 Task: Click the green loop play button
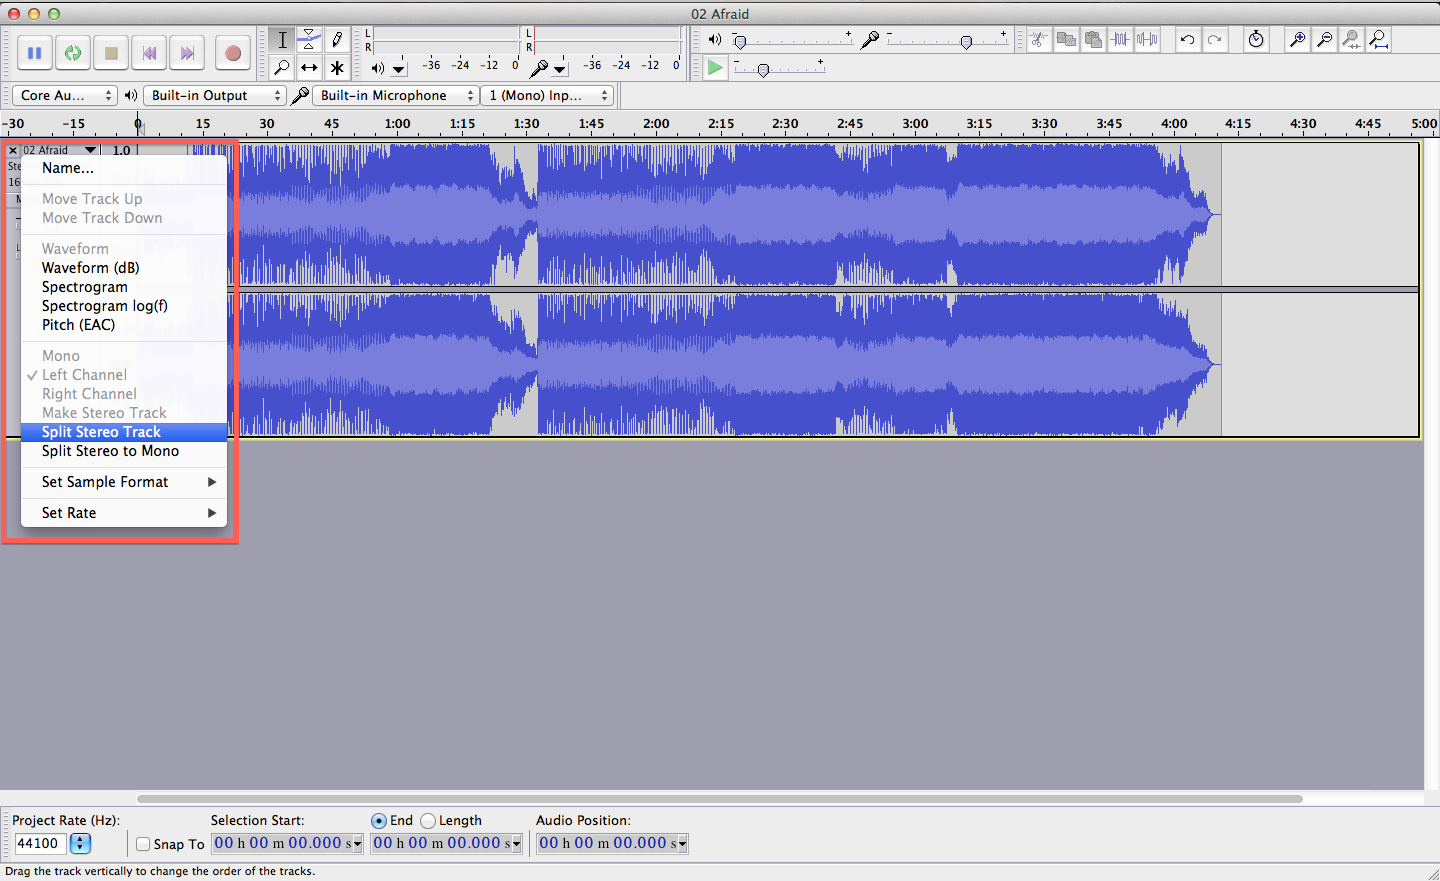pyautogui.click(x=73, y=53)
